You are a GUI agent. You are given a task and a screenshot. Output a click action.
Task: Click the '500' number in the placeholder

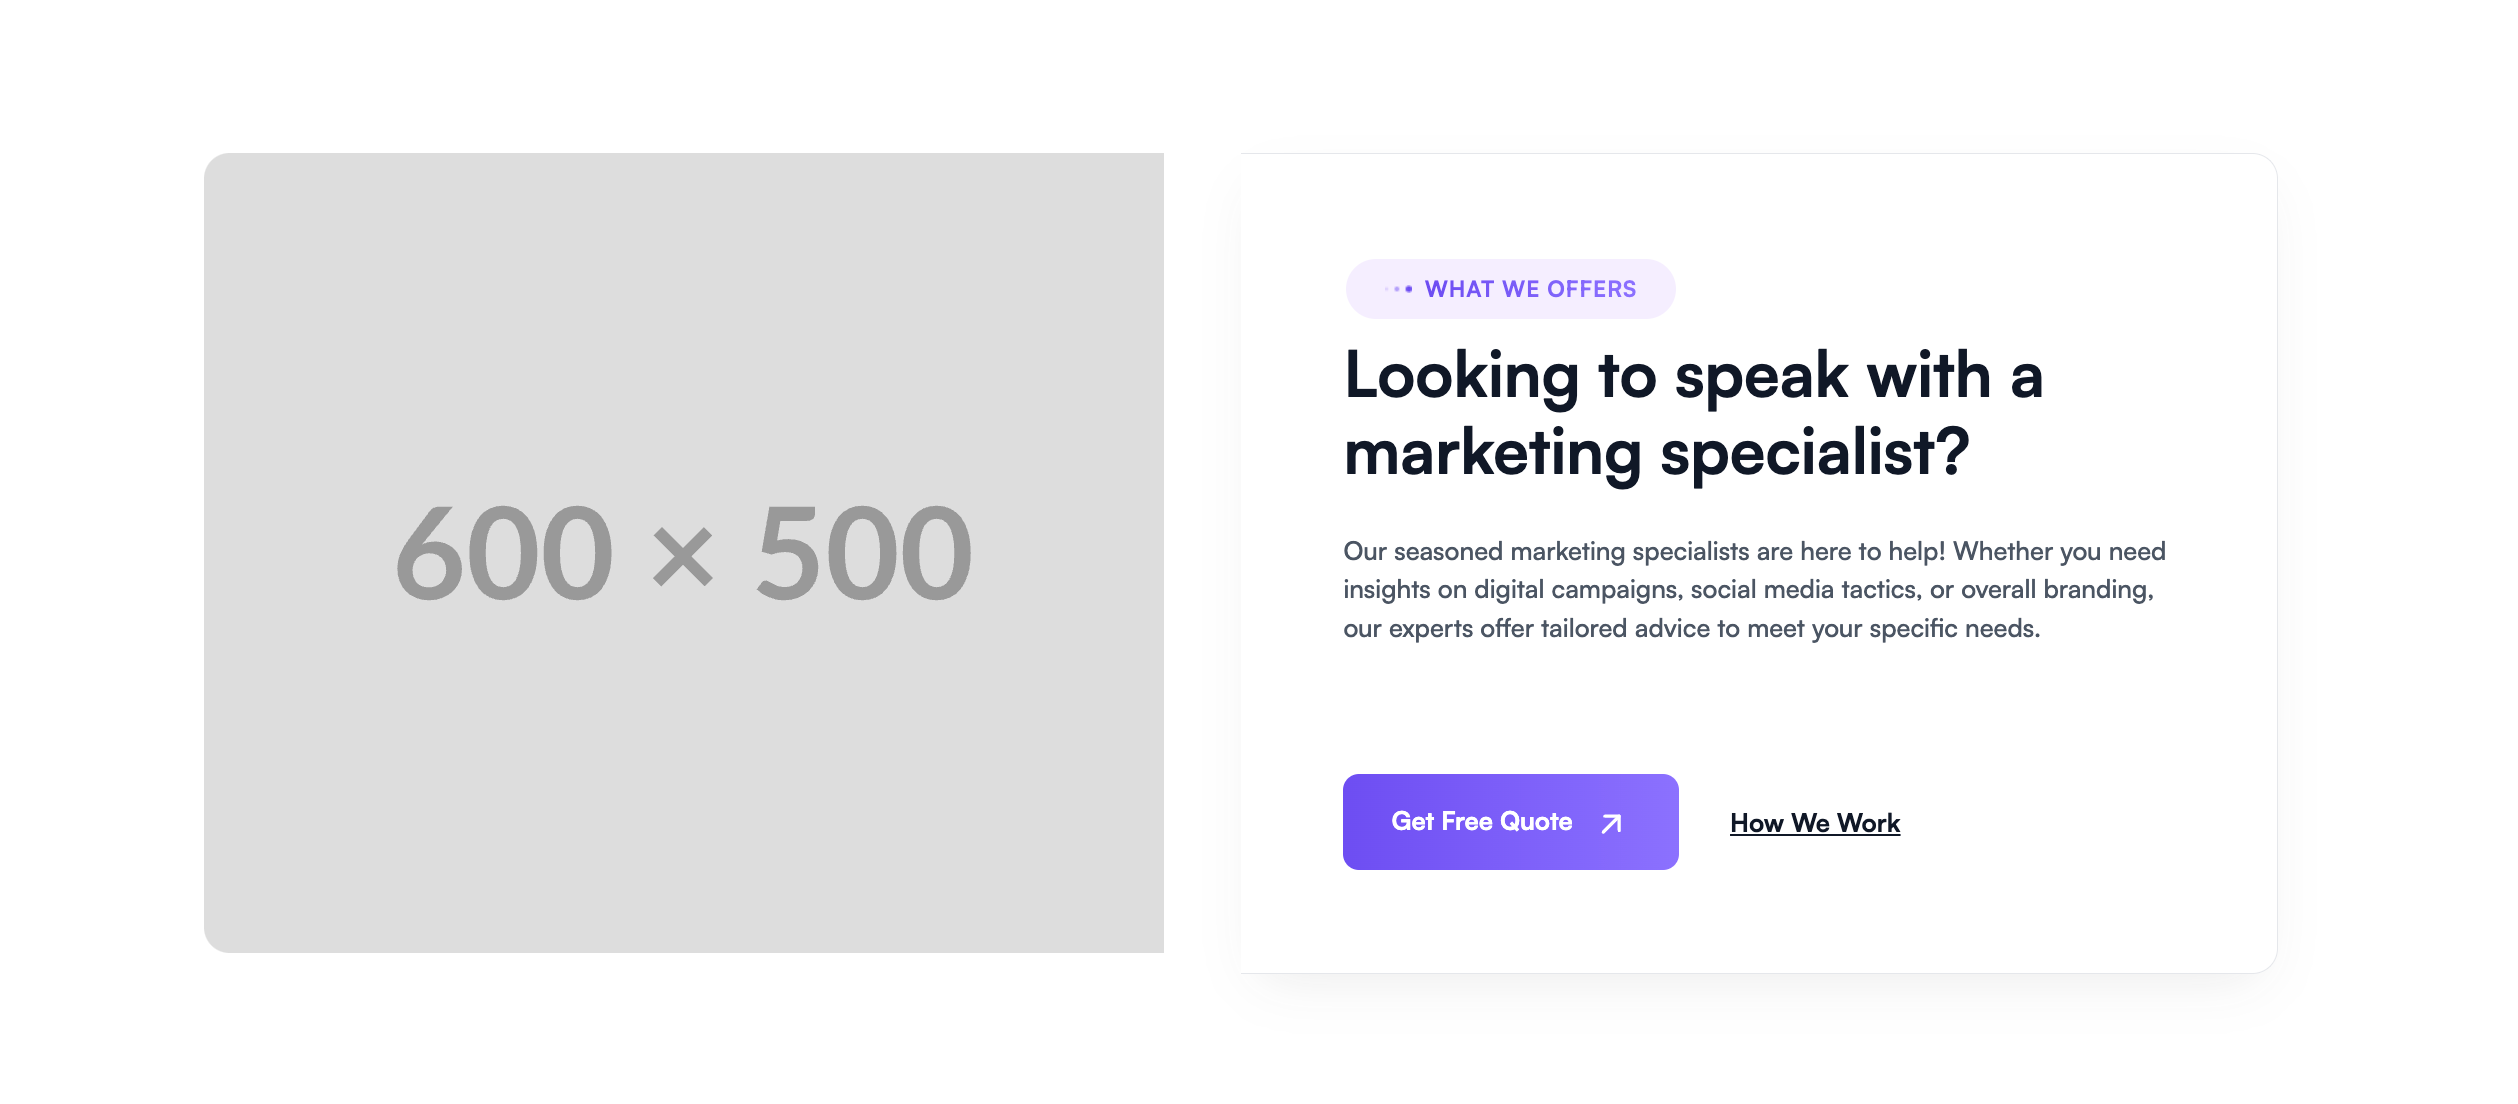(864, 553)
